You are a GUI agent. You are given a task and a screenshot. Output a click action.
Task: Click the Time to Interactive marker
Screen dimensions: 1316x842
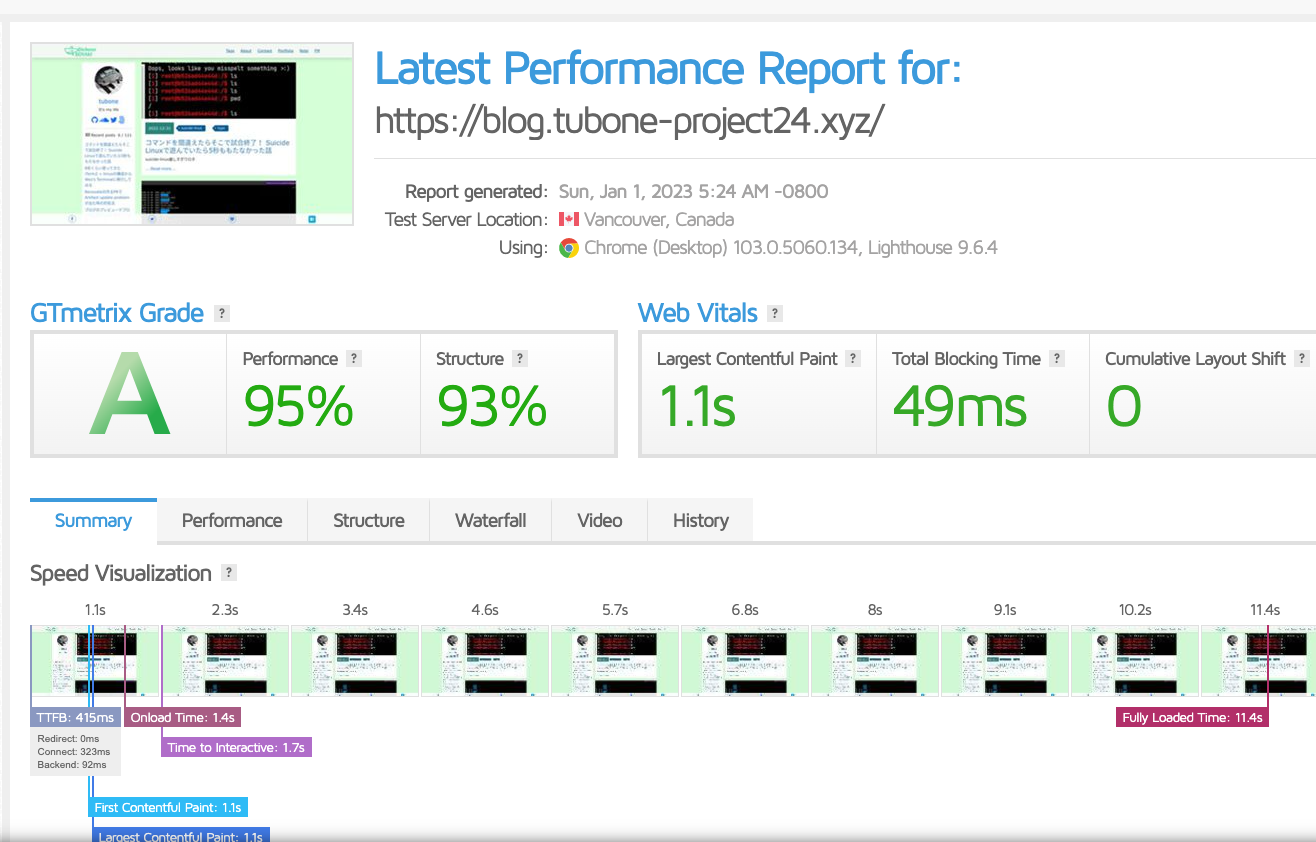(x=236, y=747)
